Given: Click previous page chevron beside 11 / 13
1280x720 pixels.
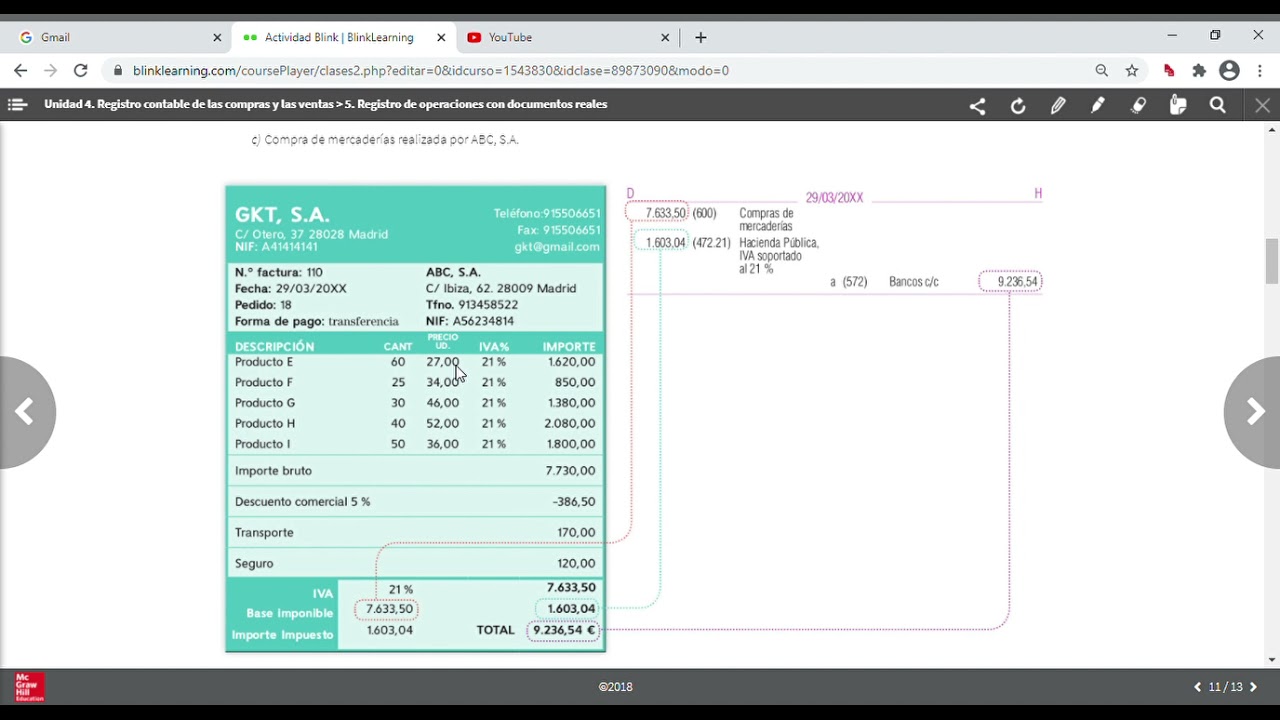Looking at the screenshot, I should pos(1198,687).
